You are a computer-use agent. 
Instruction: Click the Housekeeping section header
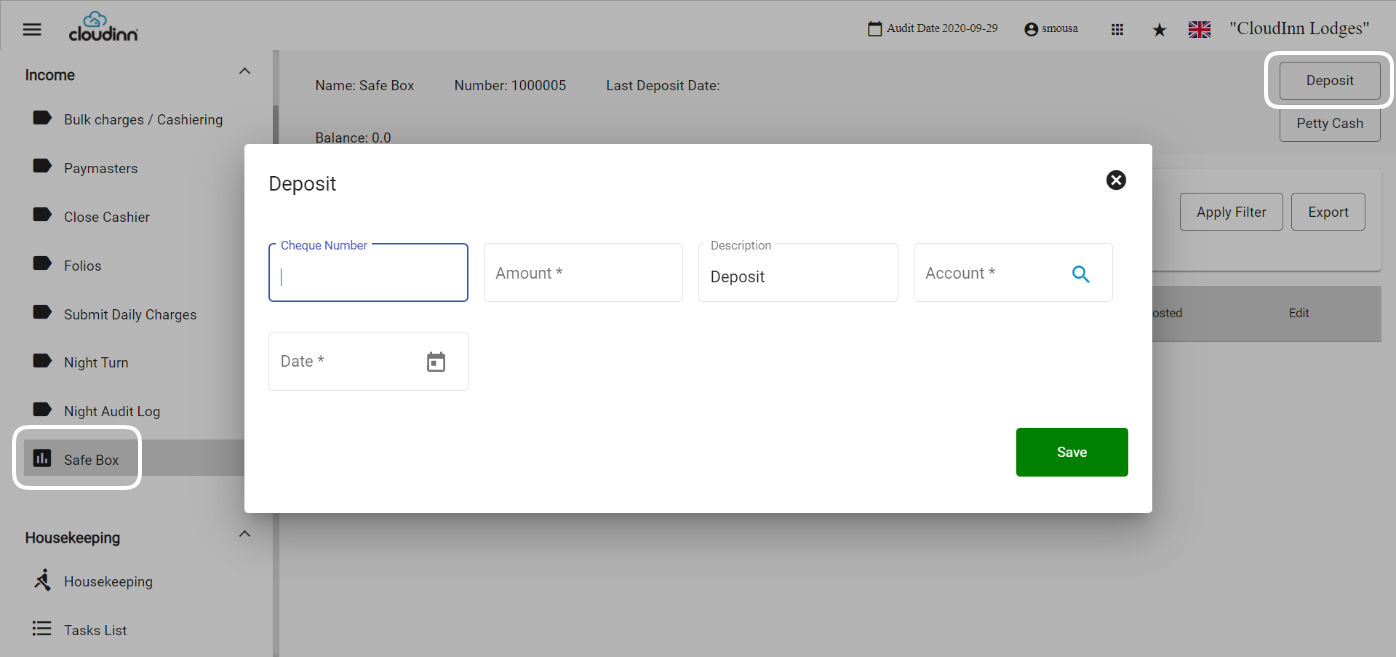click(72, 538)
